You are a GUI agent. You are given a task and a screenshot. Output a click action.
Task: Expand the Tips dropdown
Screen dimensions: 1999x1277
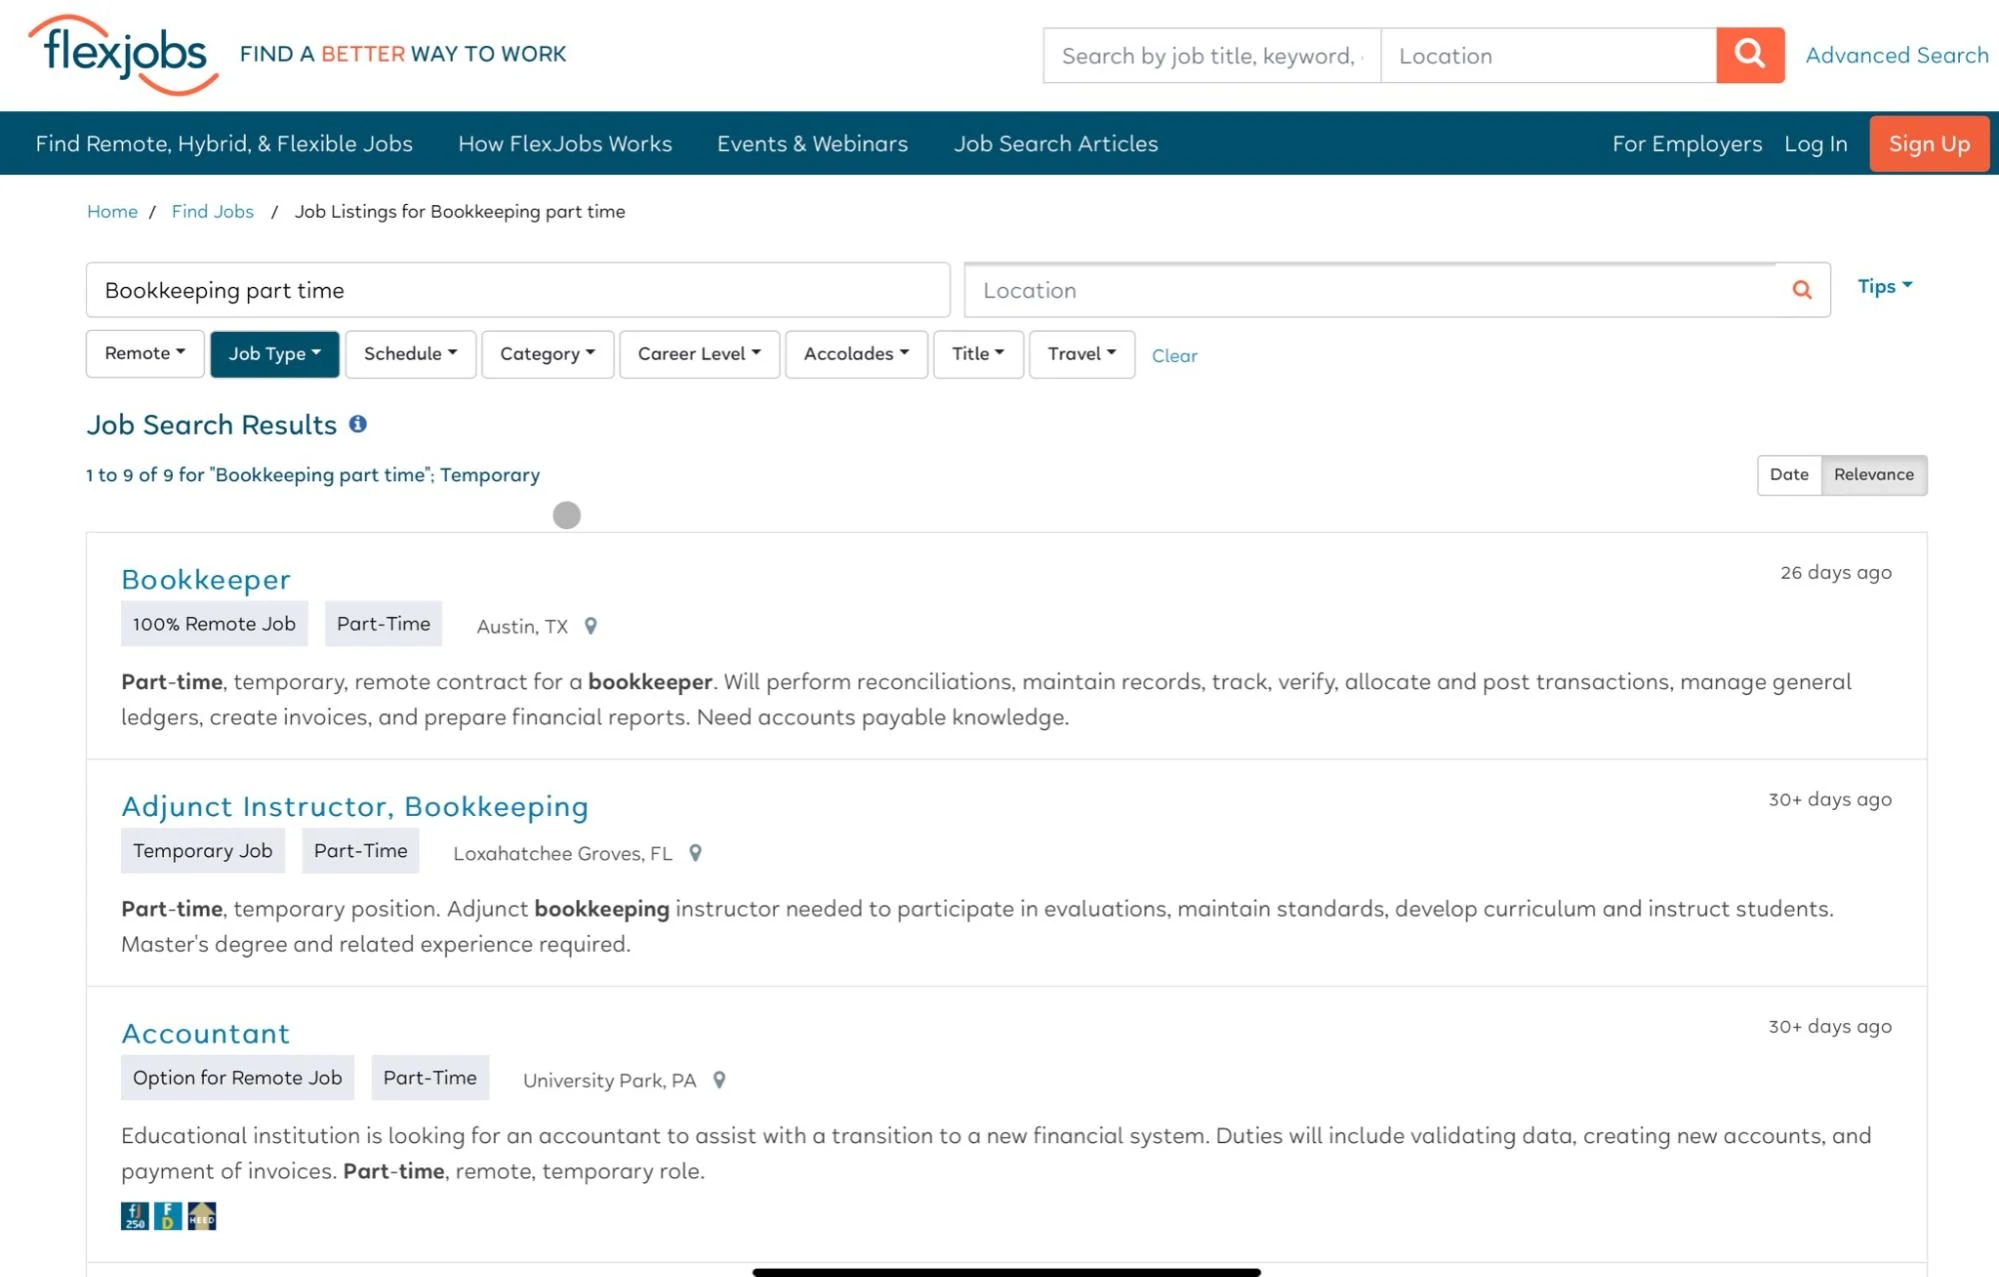(1884, 287)
